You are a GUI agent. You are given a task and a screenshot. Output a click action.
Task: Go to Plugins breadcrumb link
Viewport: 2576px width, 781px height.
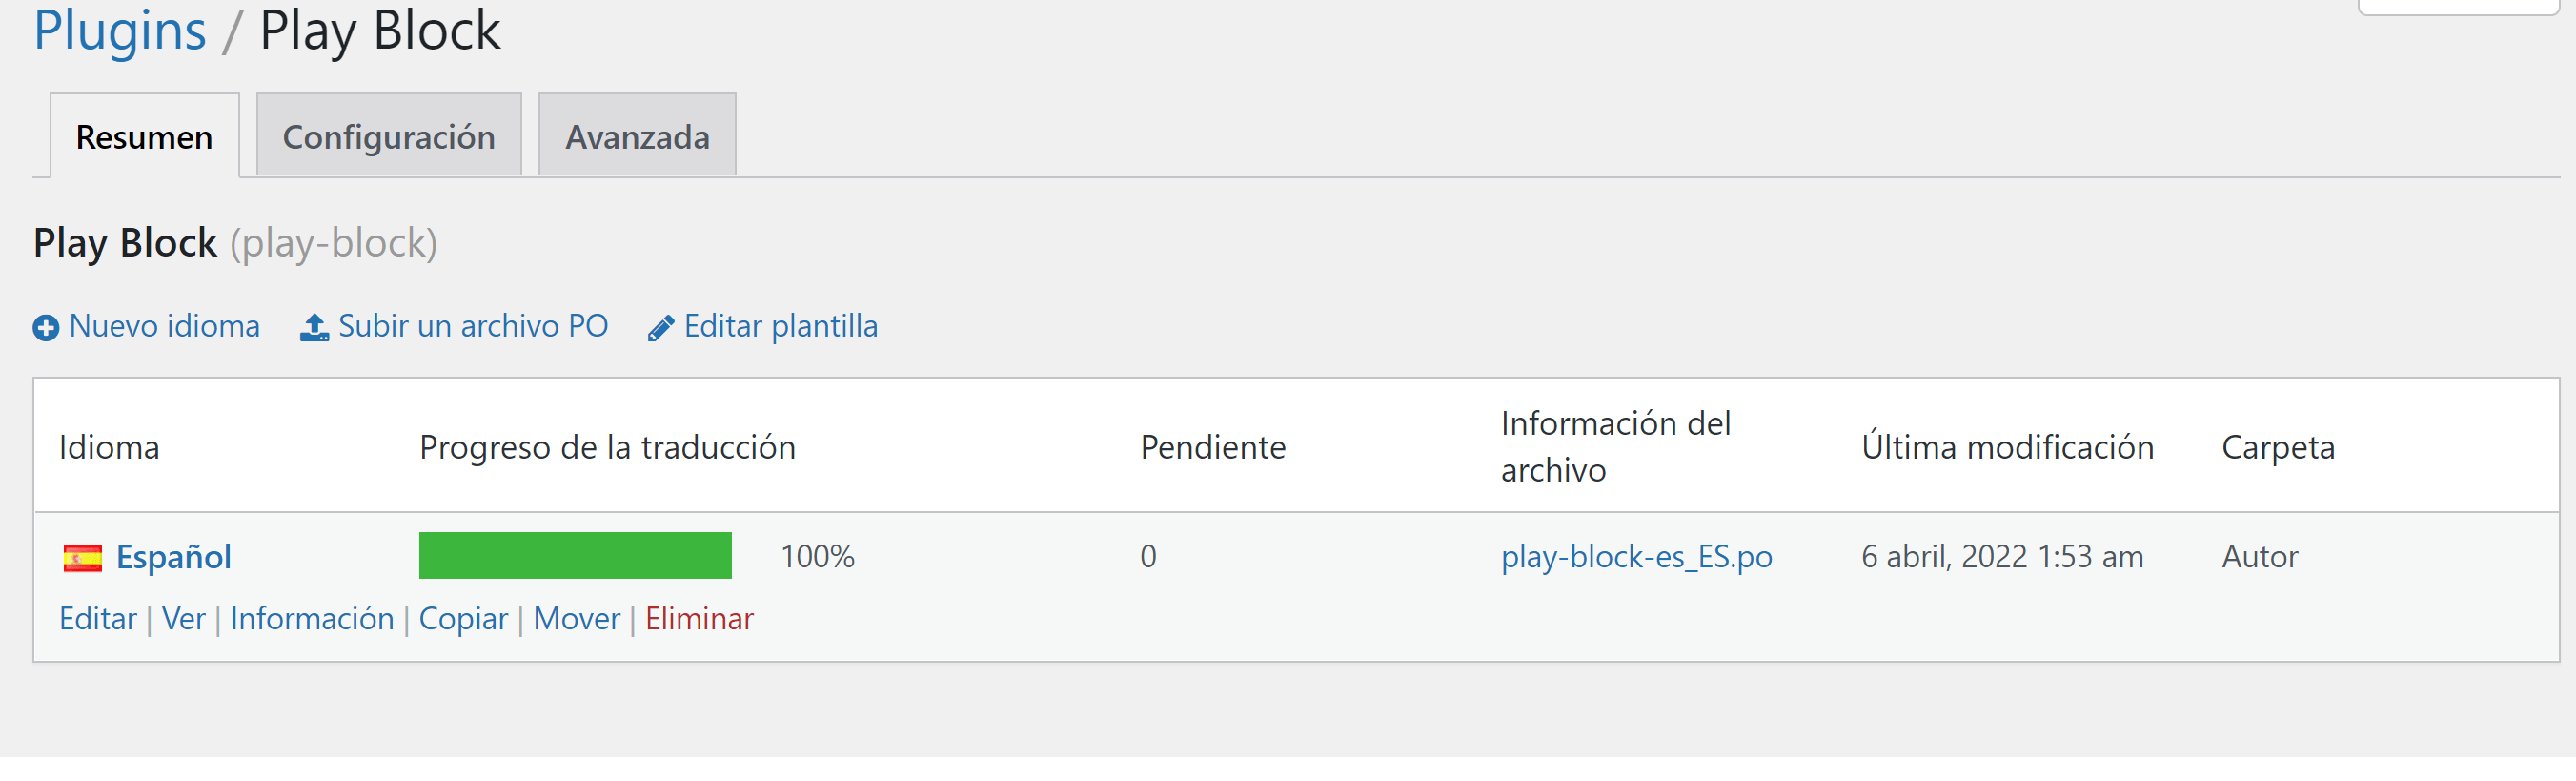[120, 30]
